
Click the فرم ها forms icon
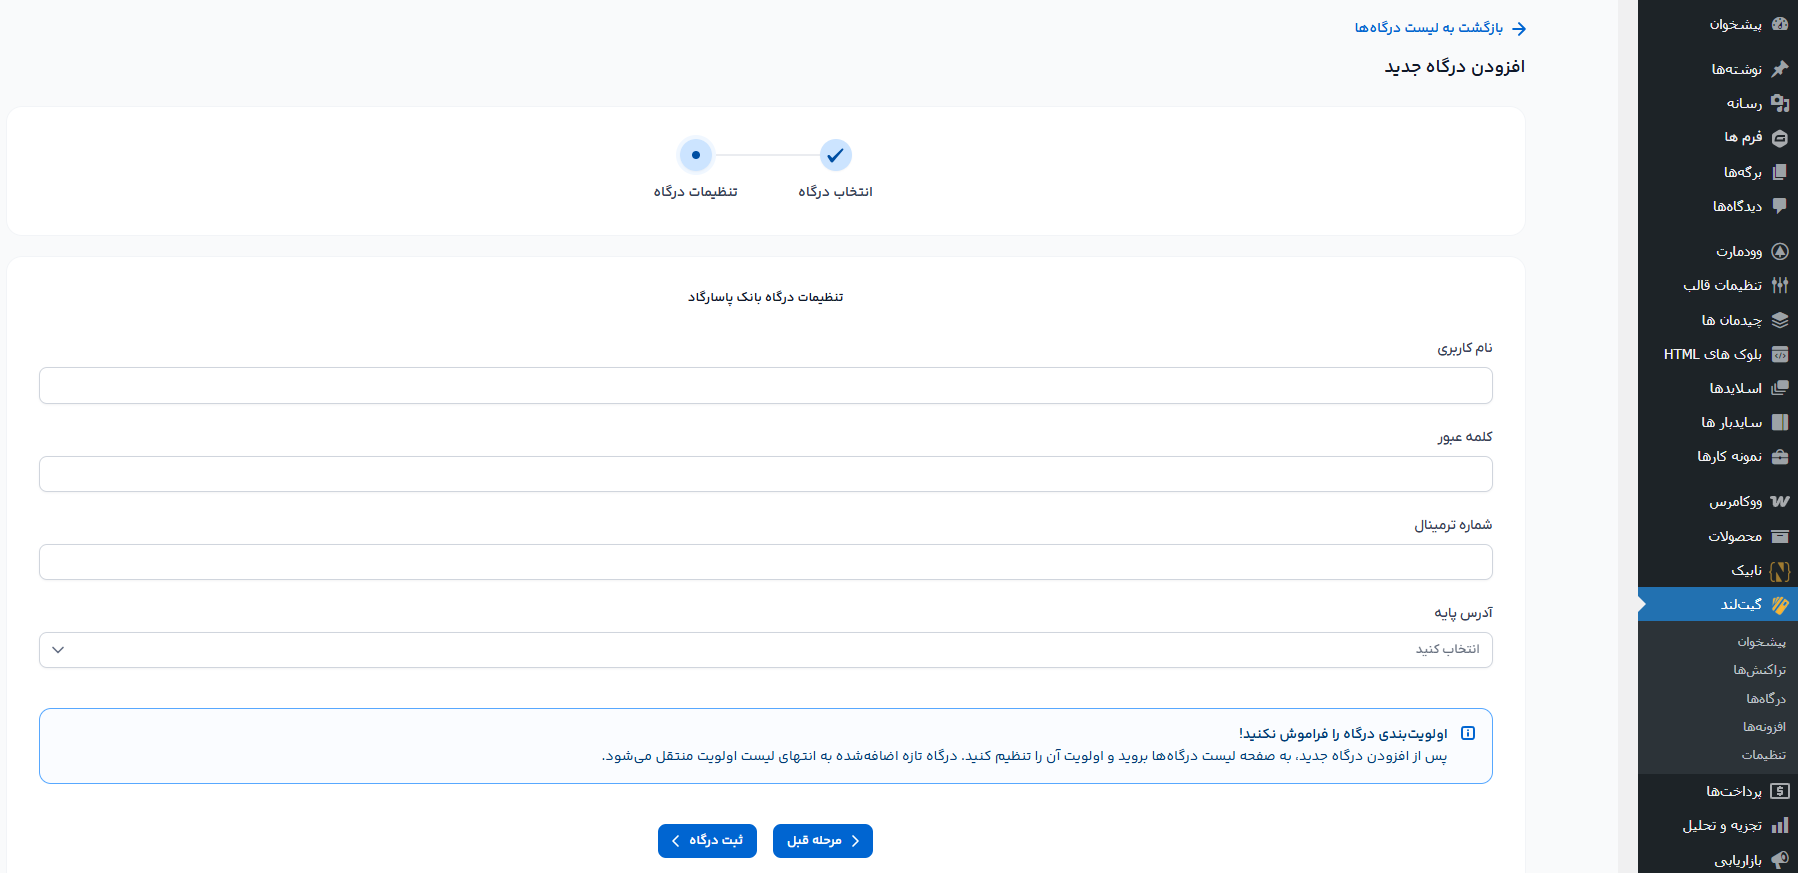point(1780,138)
